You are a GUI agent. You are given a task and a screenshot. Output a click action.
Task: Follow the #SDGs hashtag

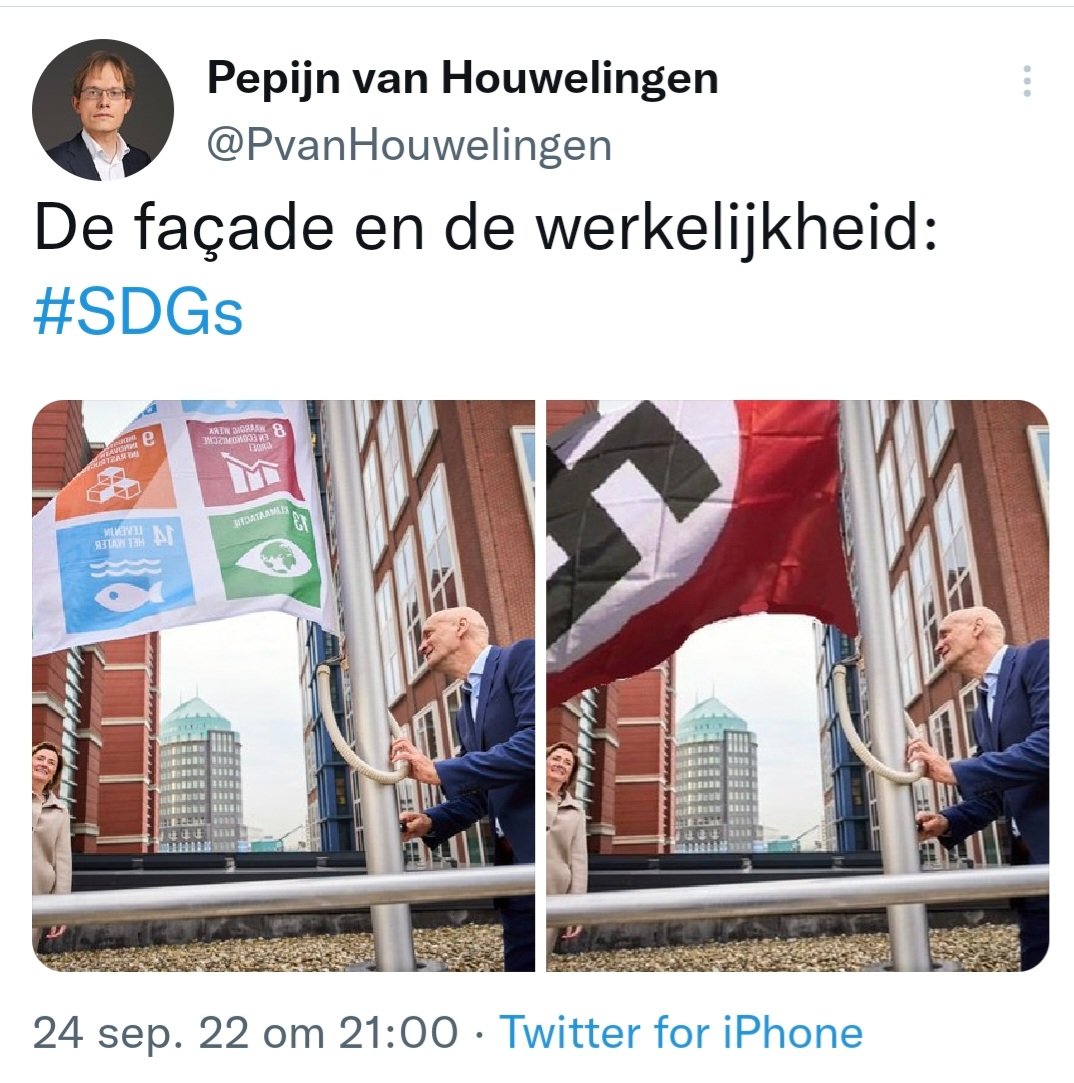[138, 312]
